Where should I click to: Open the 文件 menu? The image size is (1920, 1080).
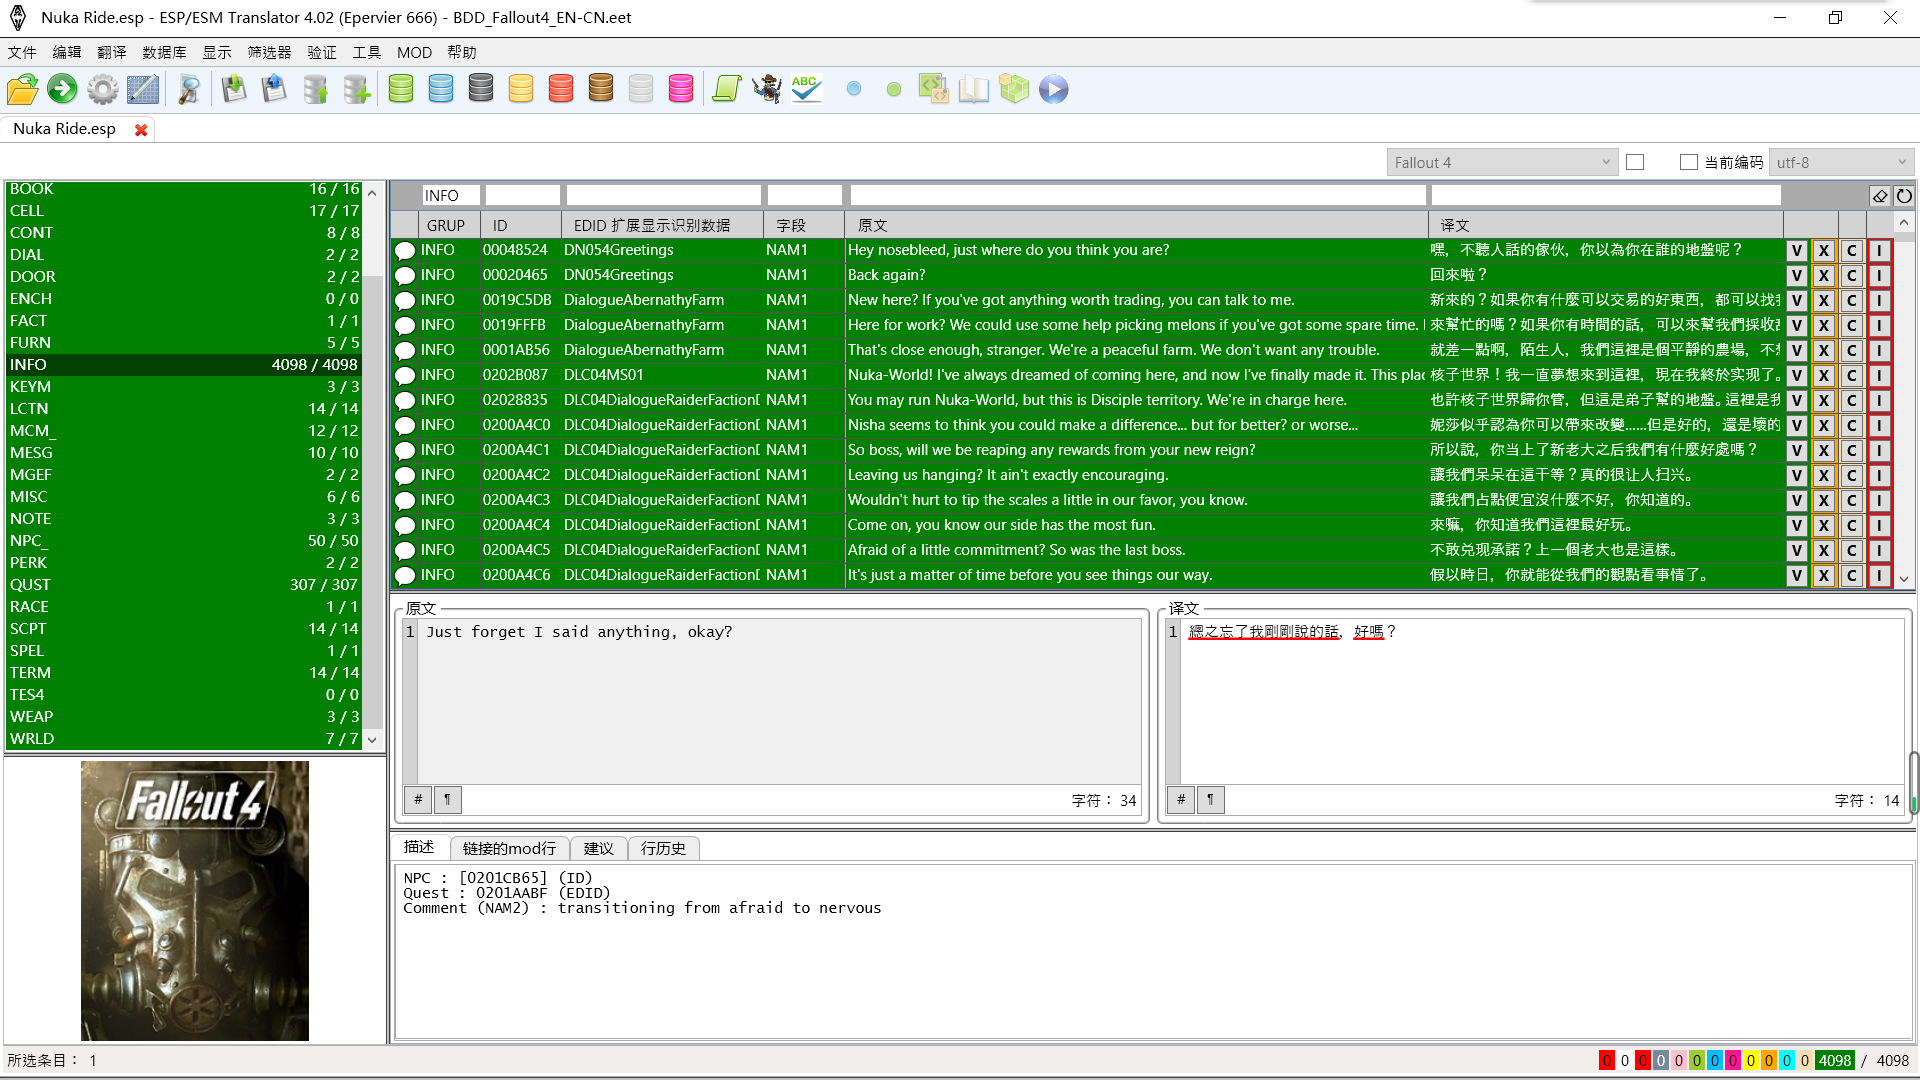[x=22, y=52]
